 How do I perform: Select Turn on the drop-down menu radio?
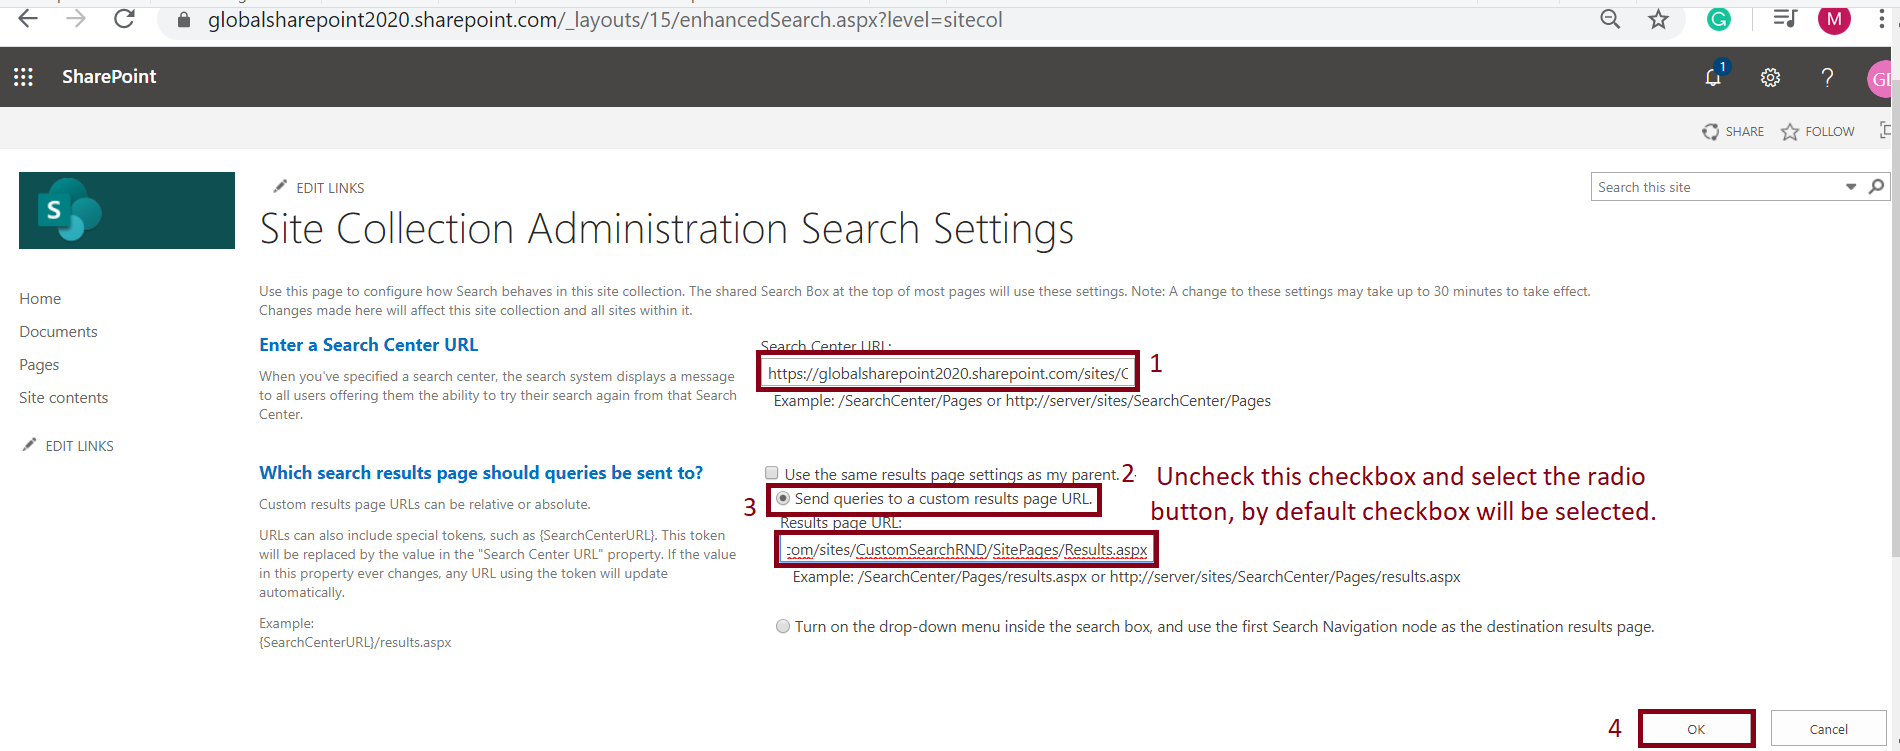pyautogui.click(x=783, y=627)
